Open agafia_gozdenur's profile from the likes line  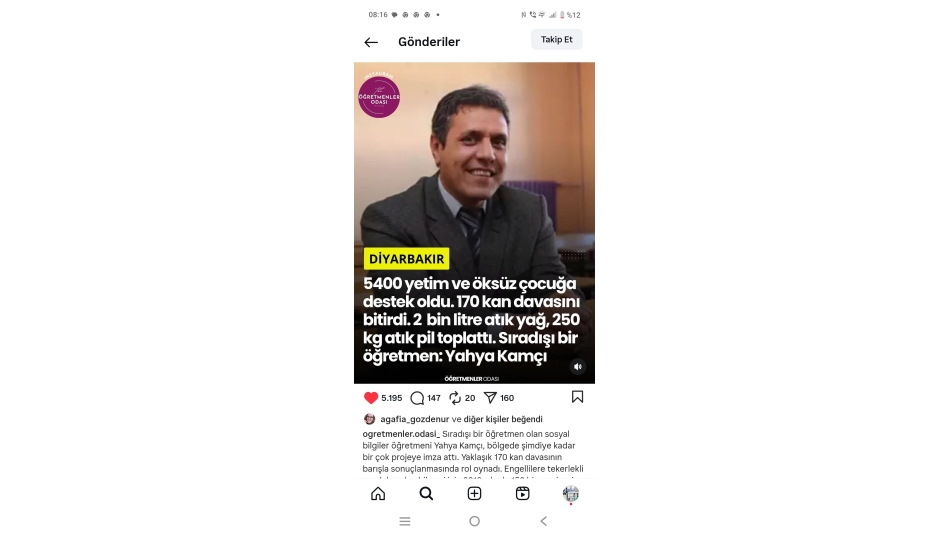(414, 419)
